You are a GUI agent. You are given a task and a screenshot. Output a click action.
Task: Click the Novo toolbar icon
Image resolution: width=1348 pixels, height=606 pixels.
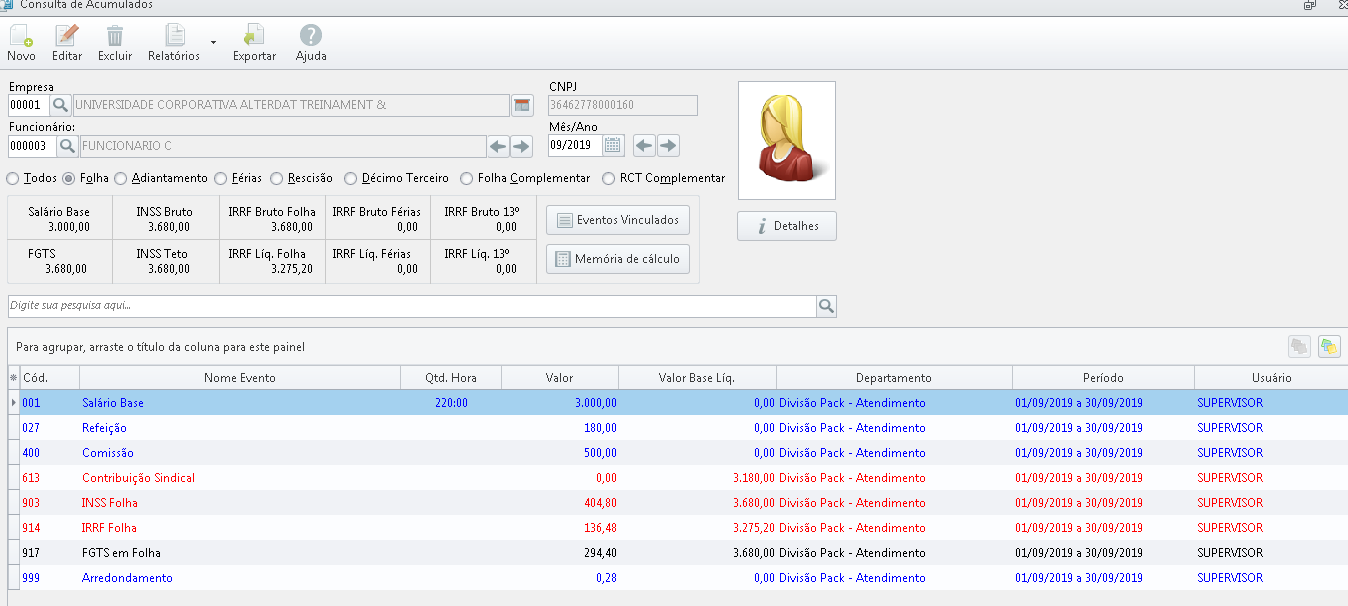tap(21, 37)
